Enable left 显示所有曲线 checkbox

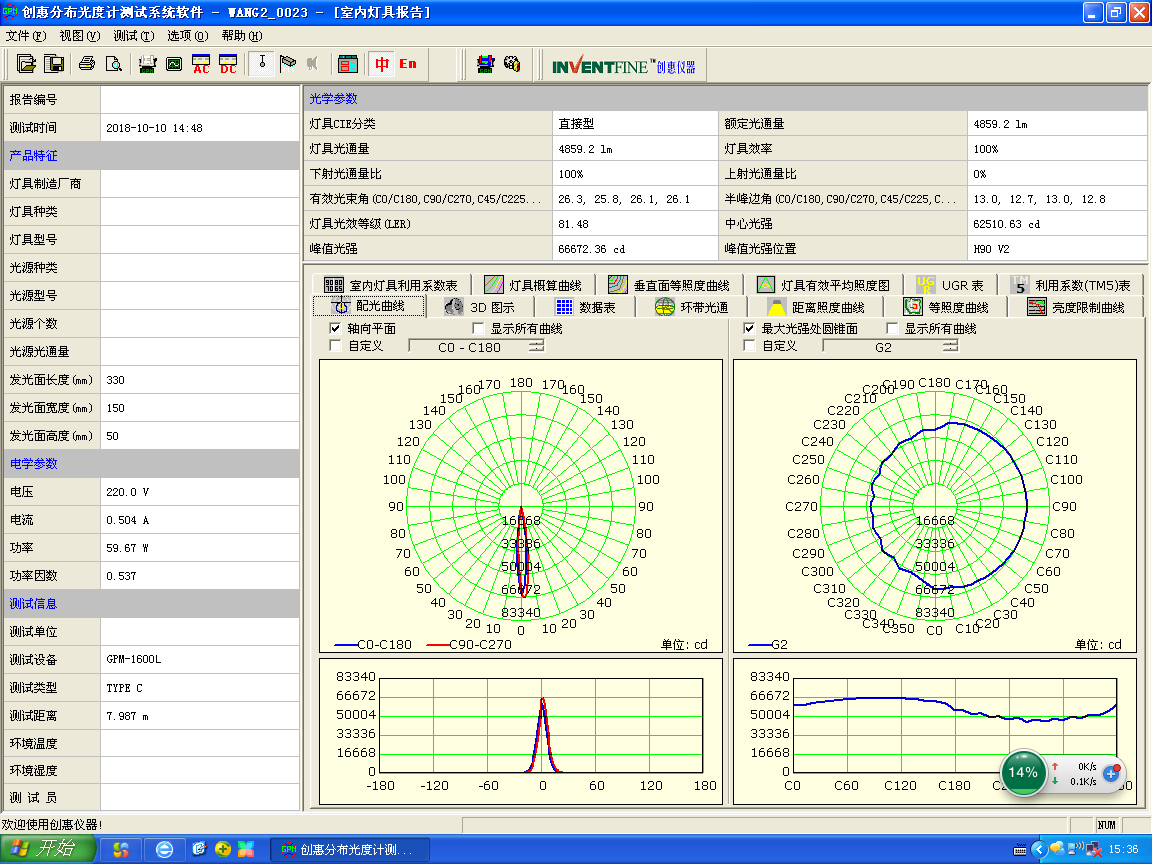(x=479, y=329)
